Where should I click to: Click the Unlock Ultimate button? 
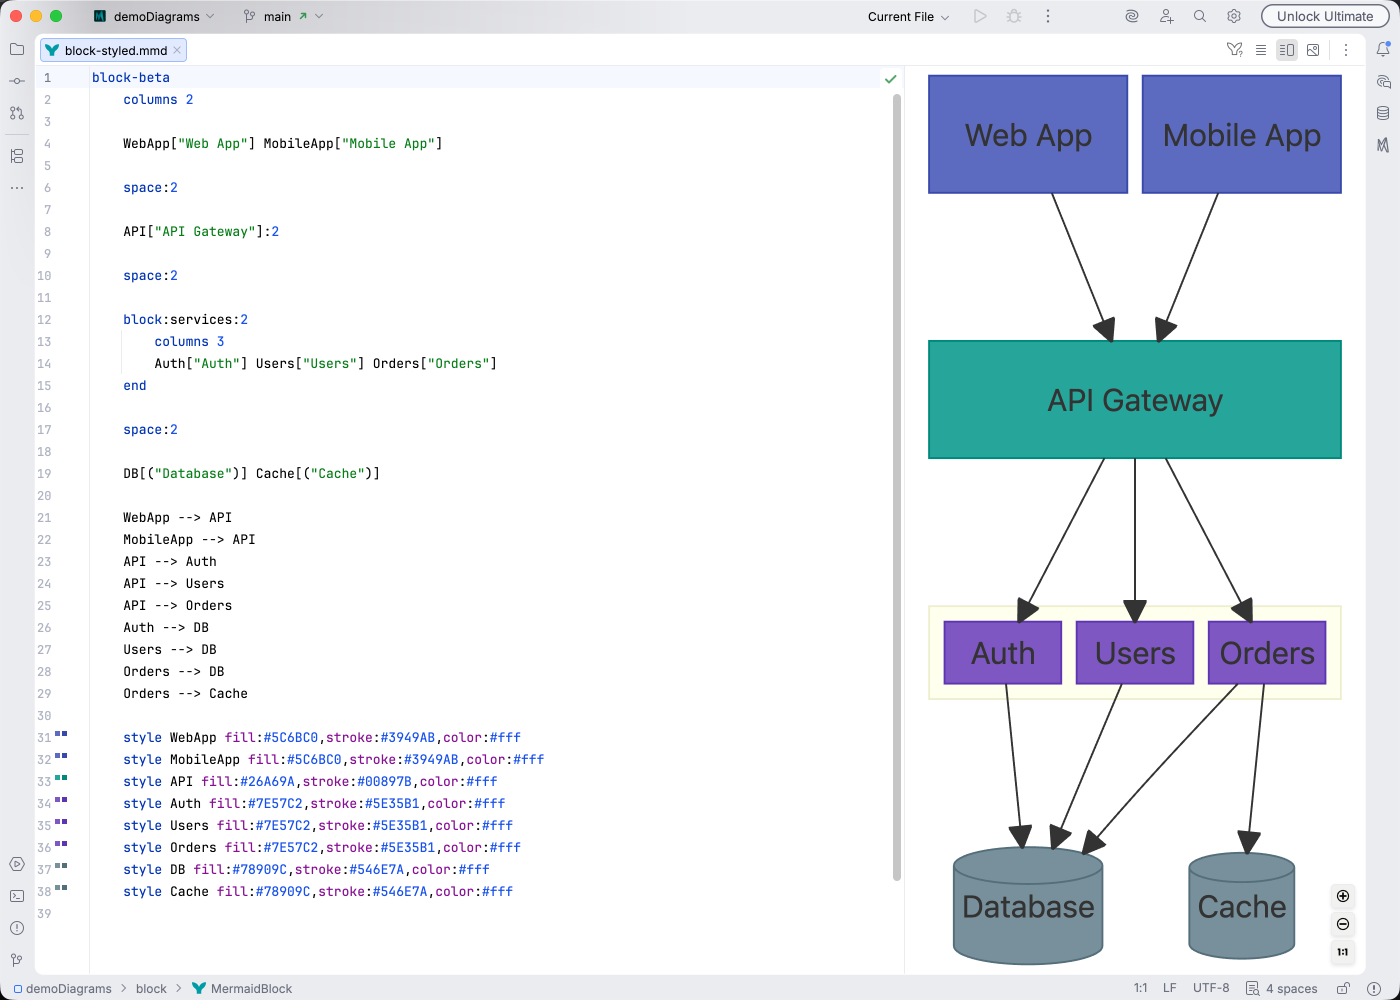point(1325,16)
